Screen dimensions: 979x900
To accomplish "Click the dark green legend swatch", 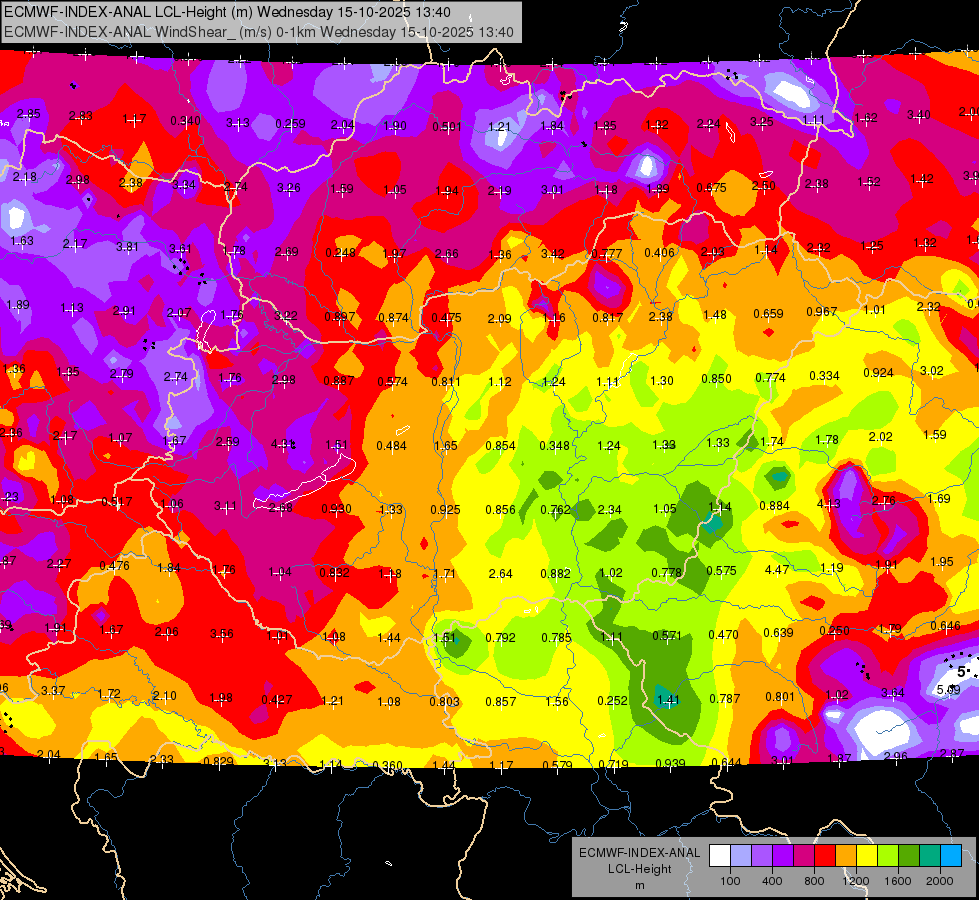I will (x=908, y=856).
